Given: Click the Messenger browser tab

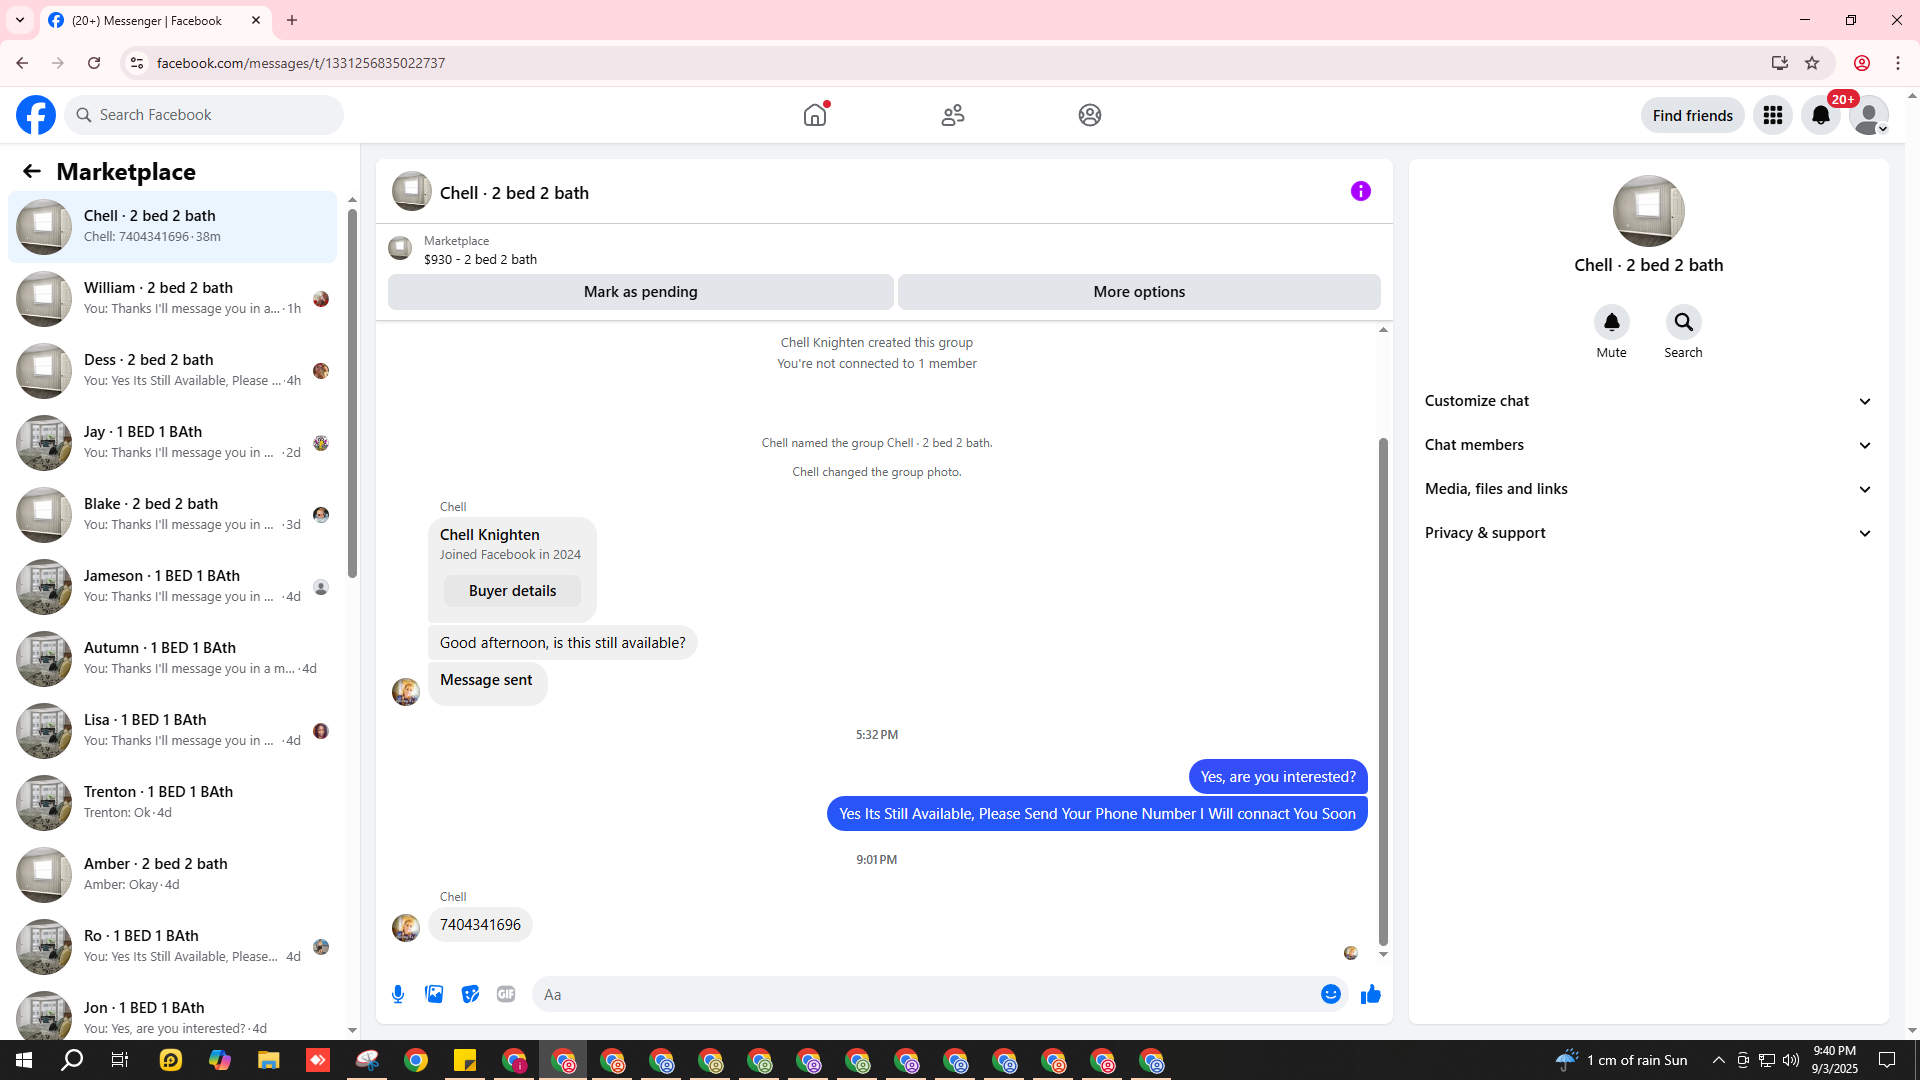Looking at the screenshot, I should pos(155,20).
